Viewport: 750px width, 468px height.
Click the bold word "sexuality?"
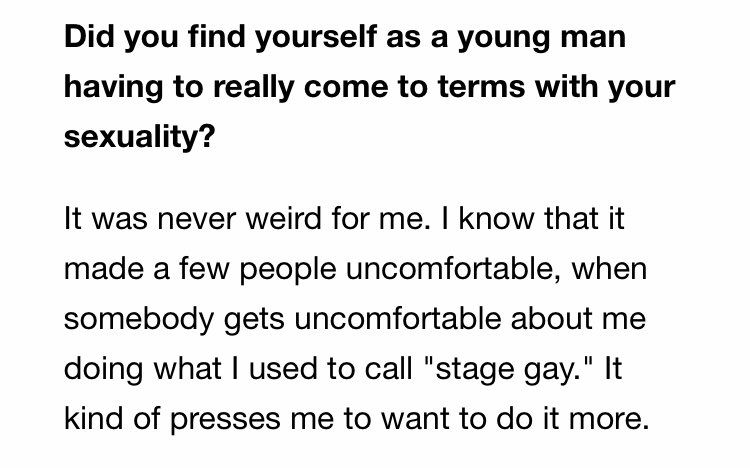click(140, 138)
